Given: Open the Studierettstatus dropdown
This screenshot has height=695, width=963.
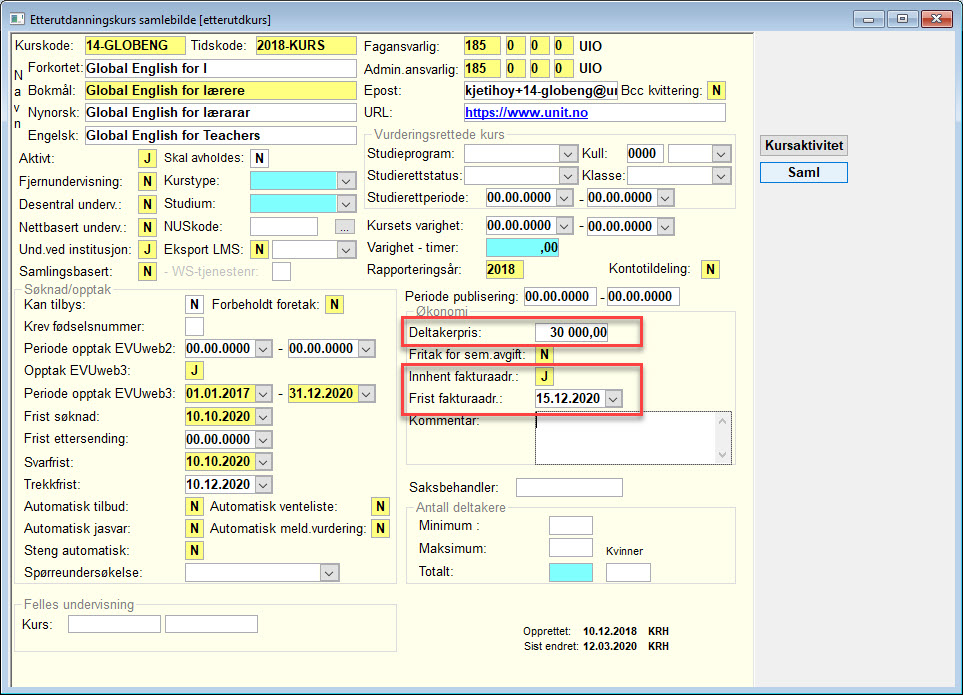Looking at the screenshot, I should tap(567, 176).
